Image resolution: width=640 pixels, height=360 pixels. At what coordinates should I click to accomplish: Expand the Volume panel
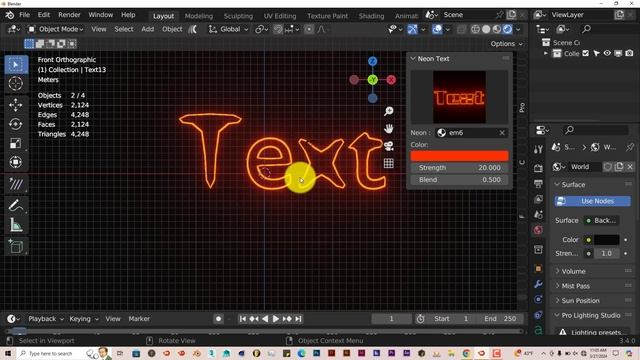(x=557, y=271)
